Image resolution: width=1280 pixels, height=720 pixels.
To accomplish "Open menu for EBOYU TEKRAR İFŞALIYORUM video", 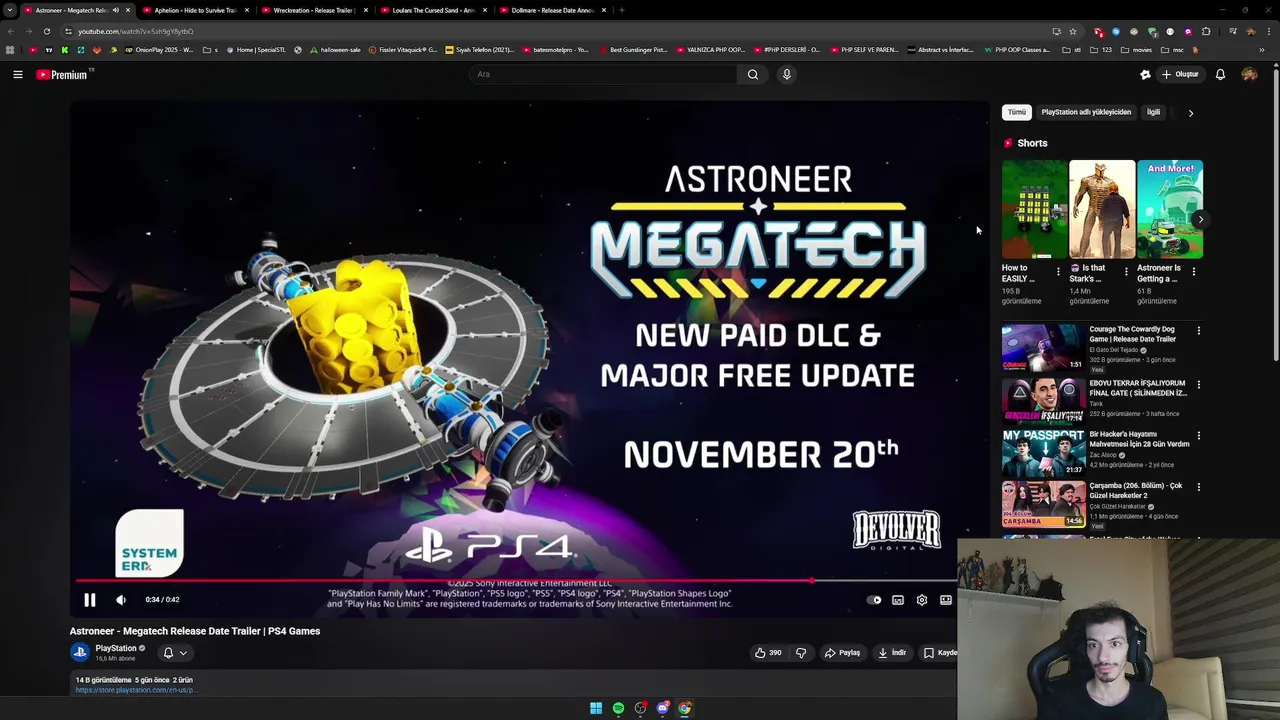I will pos(1198,384).
